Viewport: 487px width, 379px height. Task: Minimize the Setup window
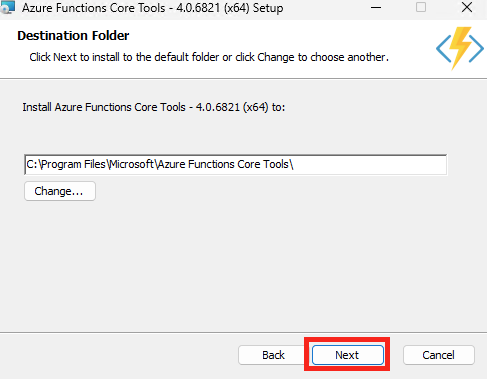[x=376, y=7]
